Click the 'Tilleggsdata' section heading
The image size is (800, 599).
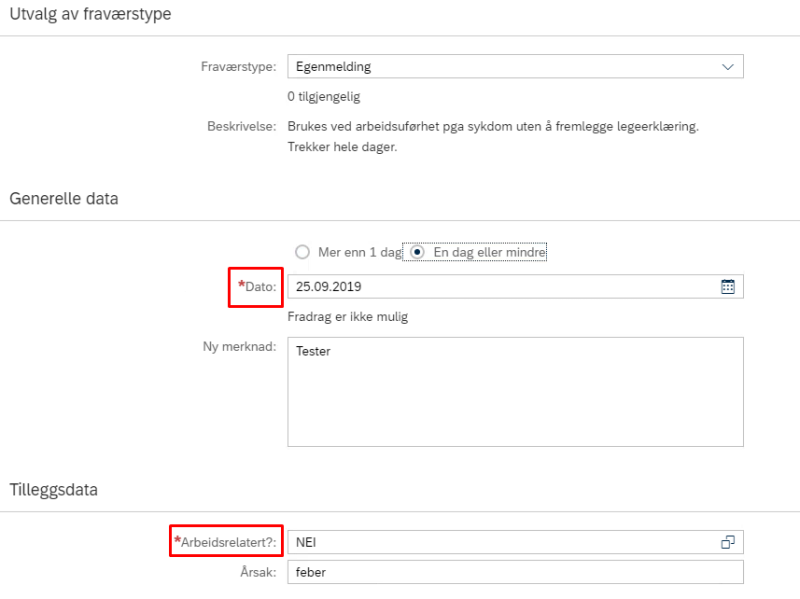(x=54, y=490)
